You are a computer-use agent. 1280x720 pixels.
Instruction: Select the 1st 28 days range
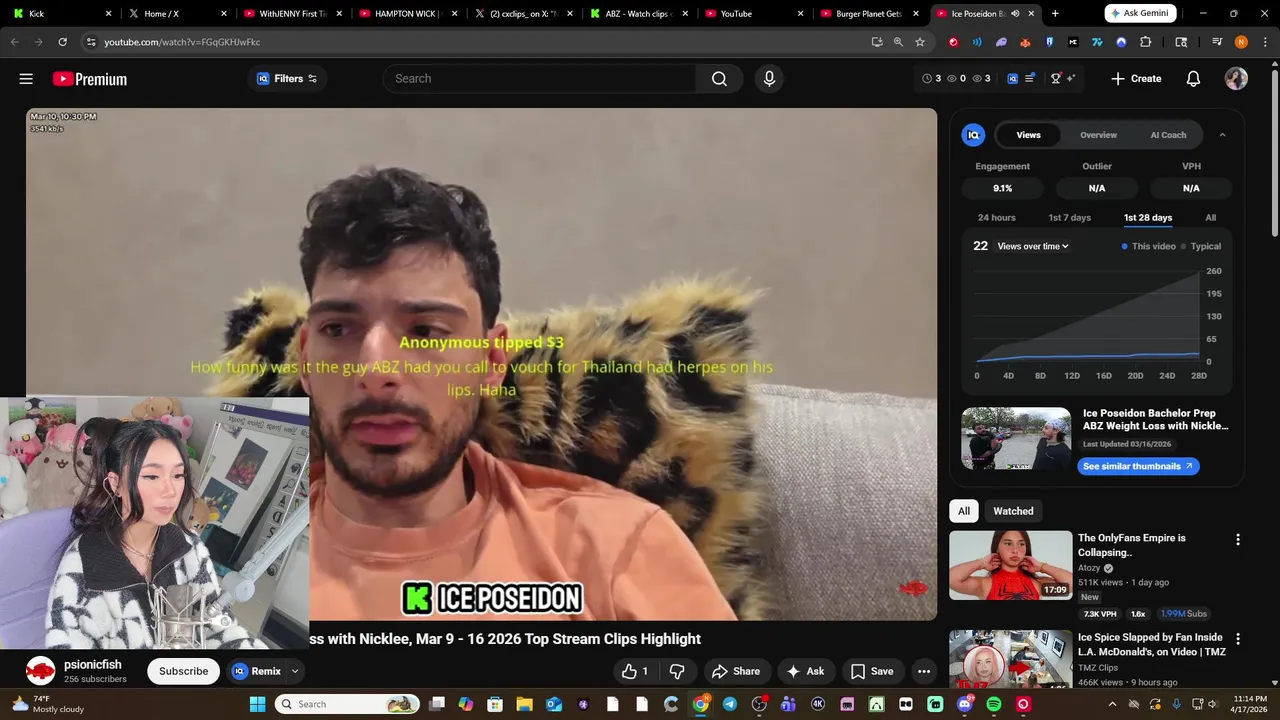1147,218
